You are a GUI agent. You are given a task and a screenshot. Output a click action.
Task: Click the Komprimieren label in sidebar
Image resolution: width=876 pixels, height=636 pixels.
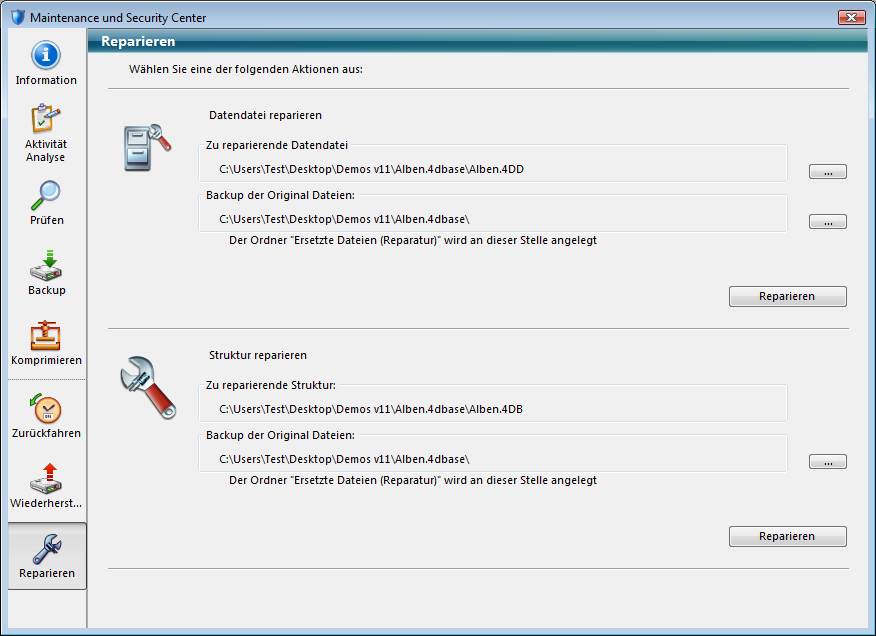tap(46, 360)
